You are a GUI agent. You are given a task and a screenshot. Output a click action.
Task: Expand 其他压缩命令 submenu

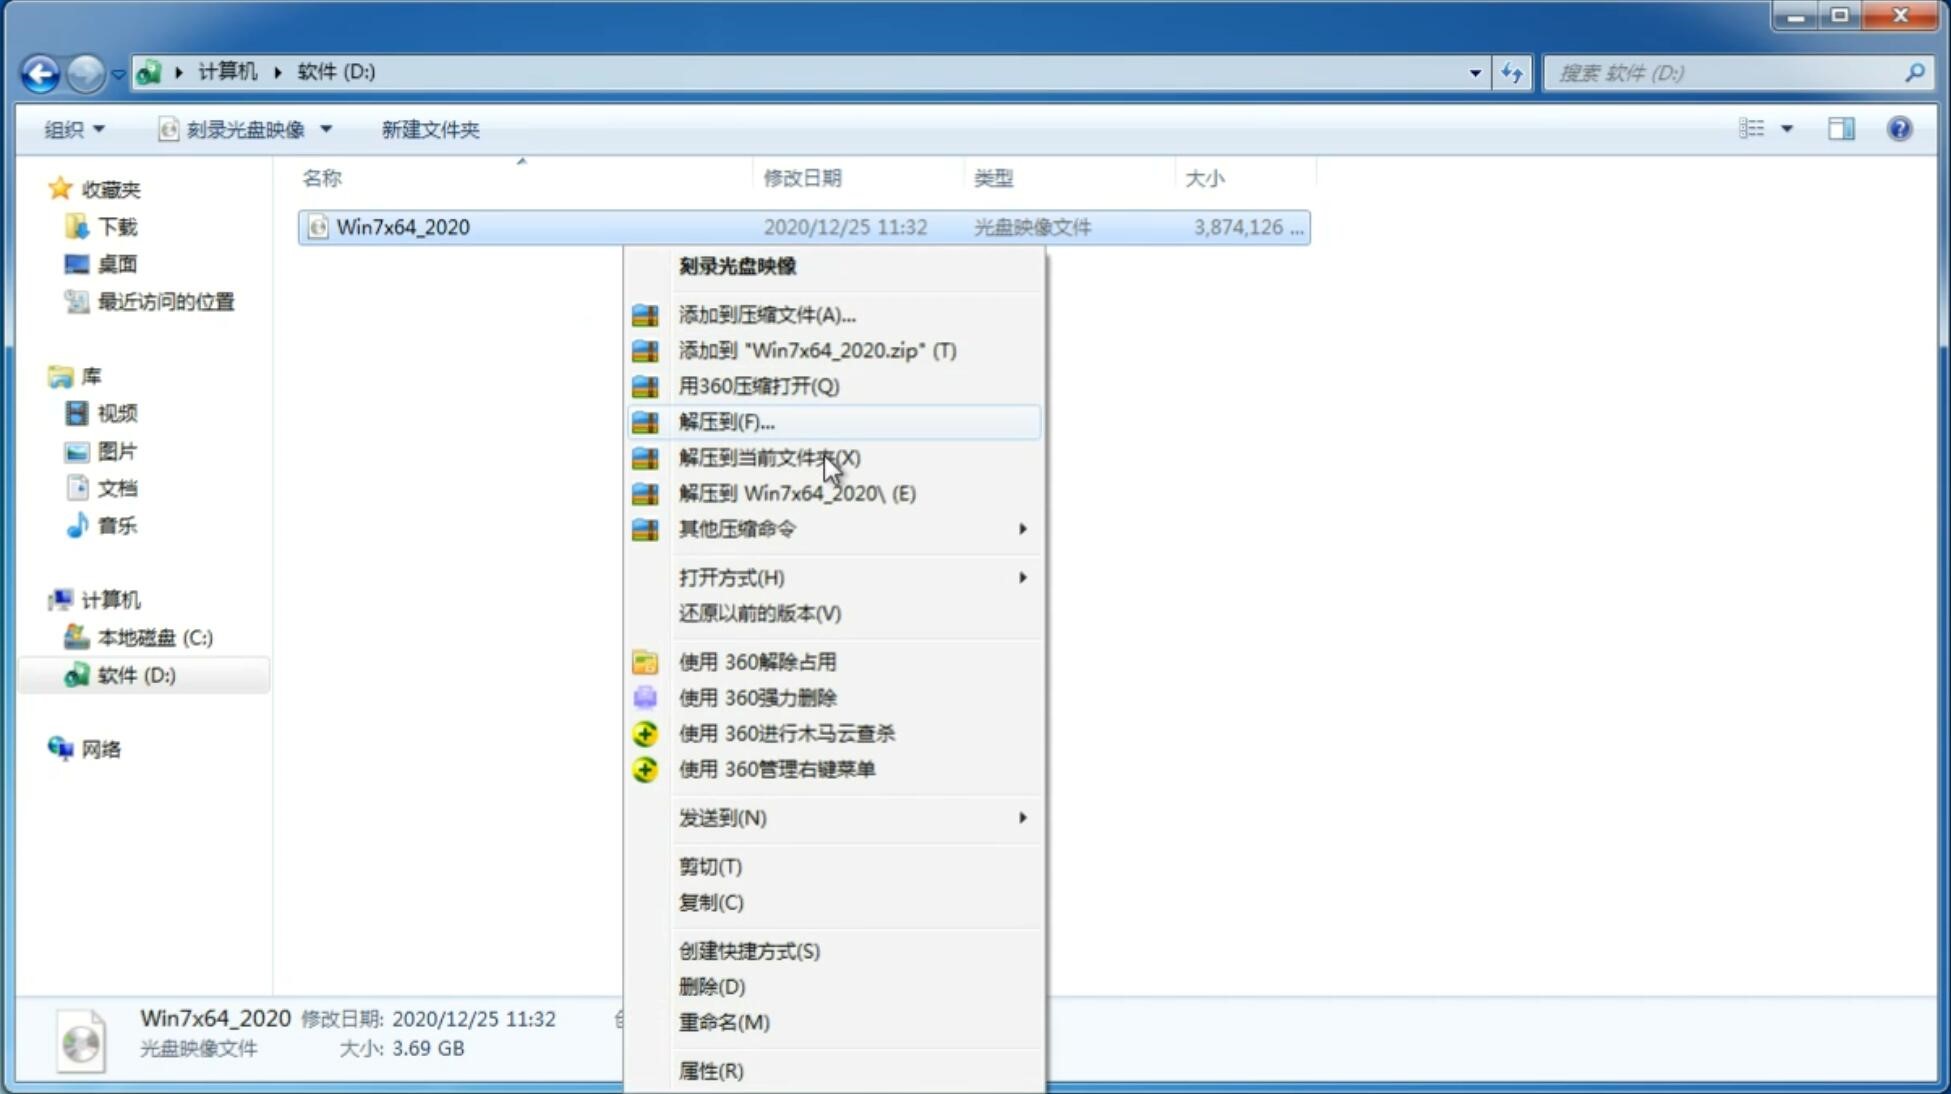coord(852,528)
